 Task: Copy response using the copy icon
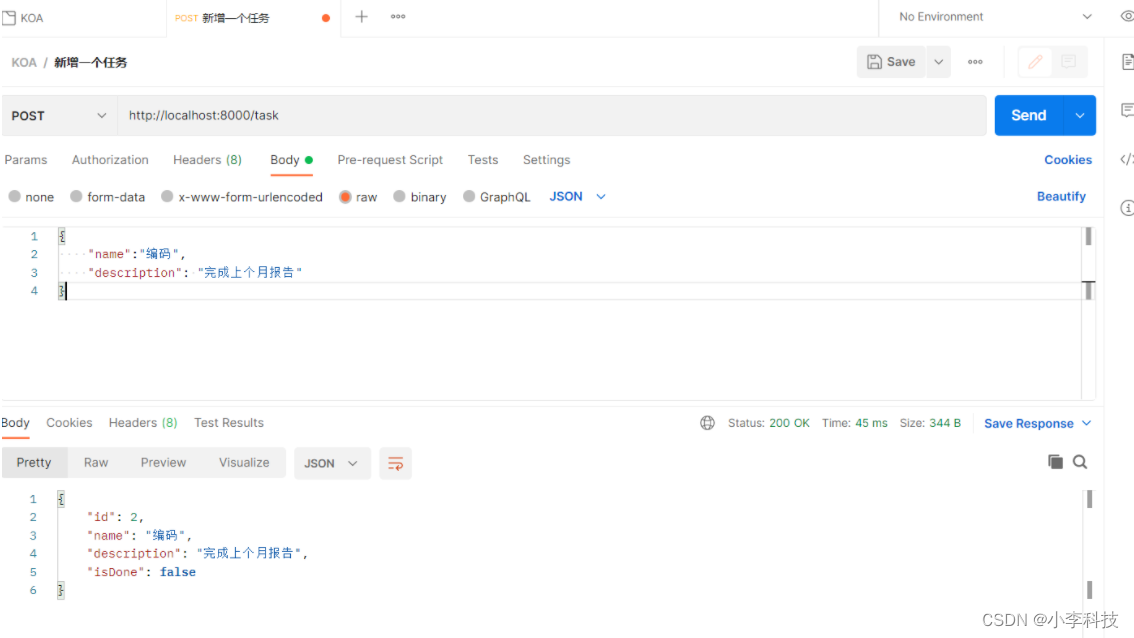pos(1055,462)
